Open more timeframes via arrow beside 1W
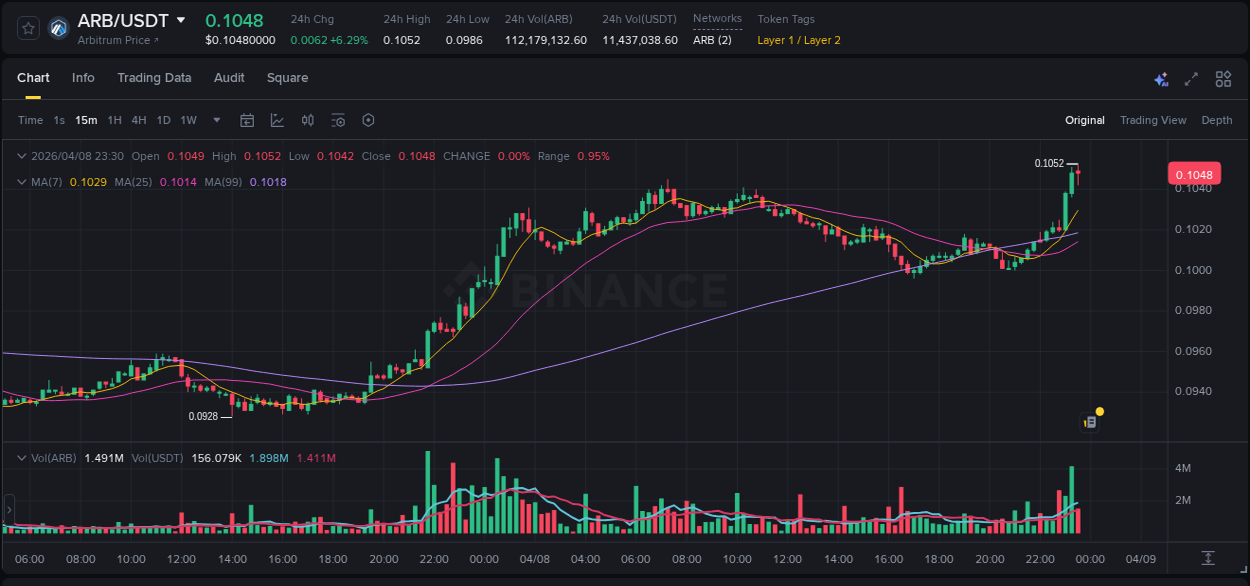The height and width of the screenshot is (586, 1250). [x=216, y=120]
